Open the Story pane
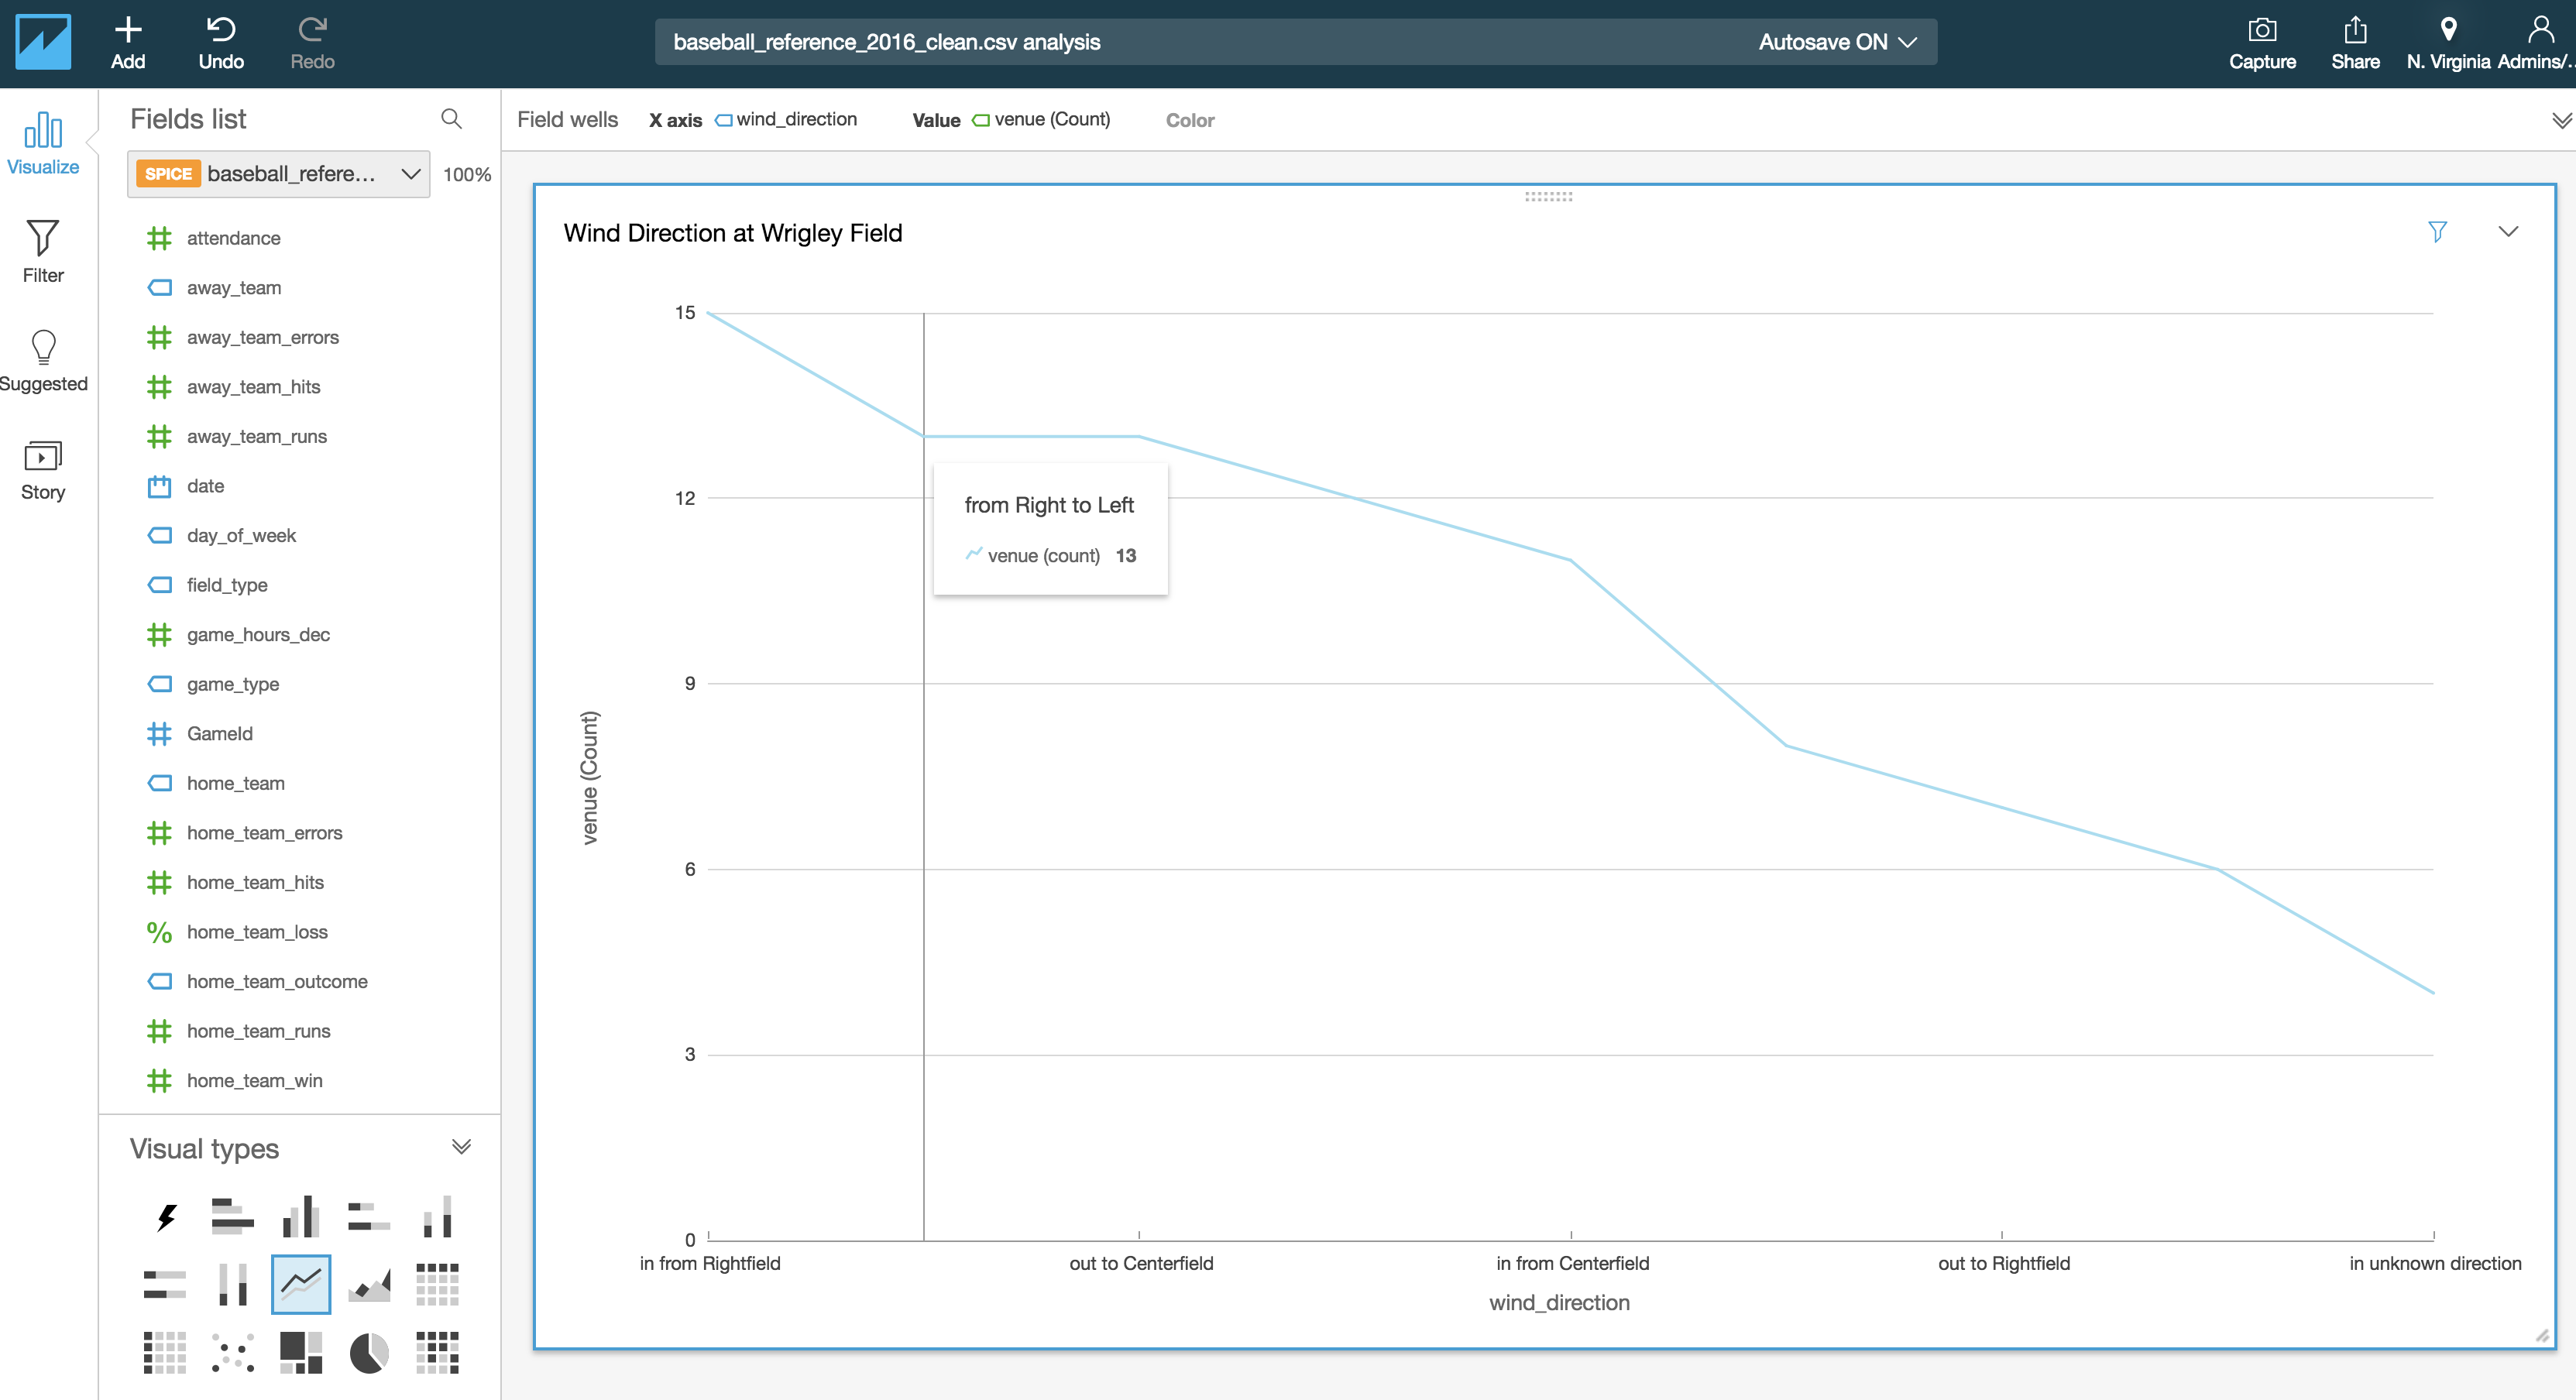The height and width of the screenshot is (1400, 2576). coord(43,470)
